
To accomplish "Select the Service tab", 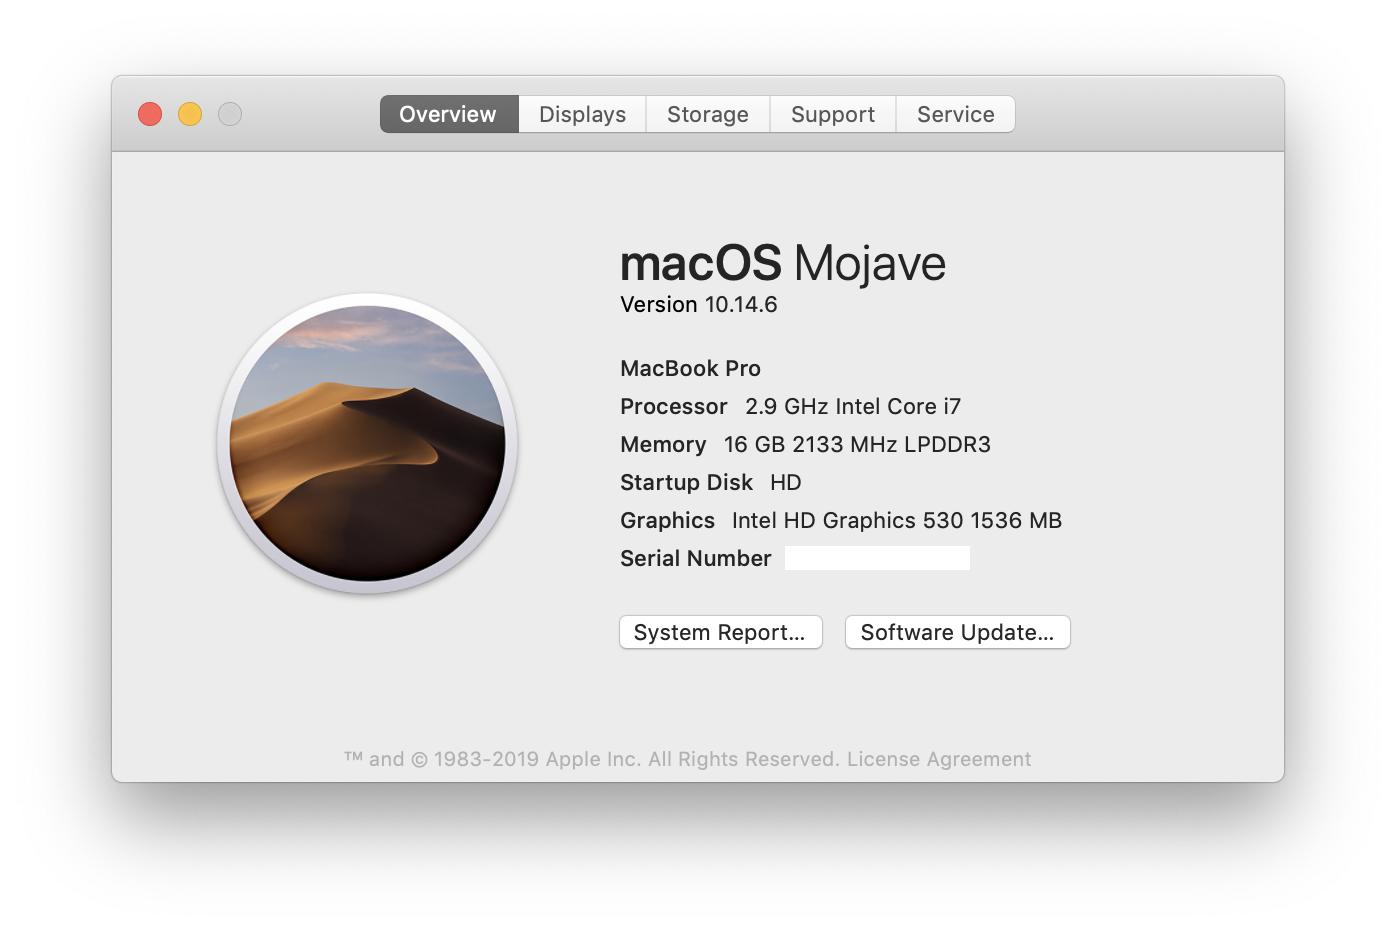I will click(x=956, y=114).
